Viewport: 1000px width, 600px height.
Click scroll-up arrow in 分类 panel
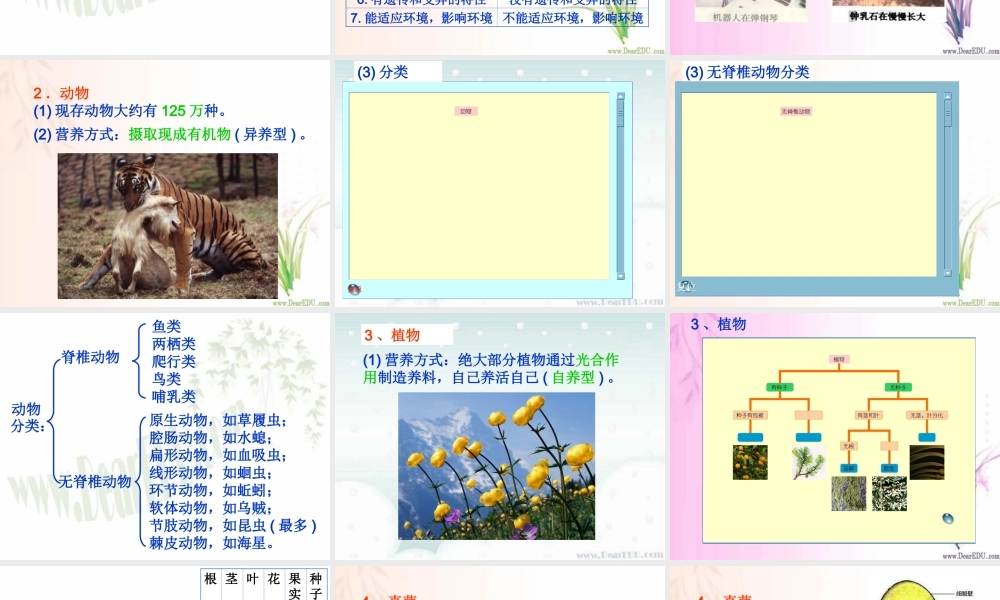(x=620, y=98)
